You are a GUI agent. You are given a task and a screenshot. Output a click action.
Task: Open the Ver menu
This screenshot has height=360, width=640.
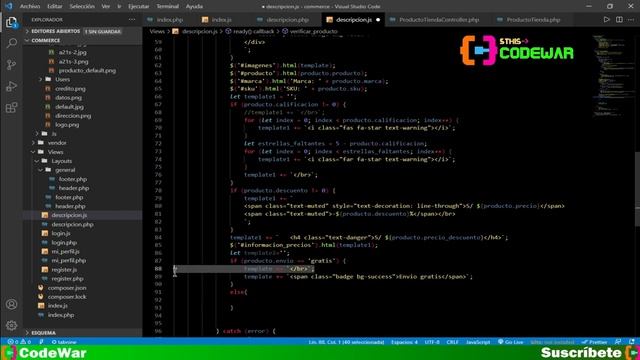106,6
